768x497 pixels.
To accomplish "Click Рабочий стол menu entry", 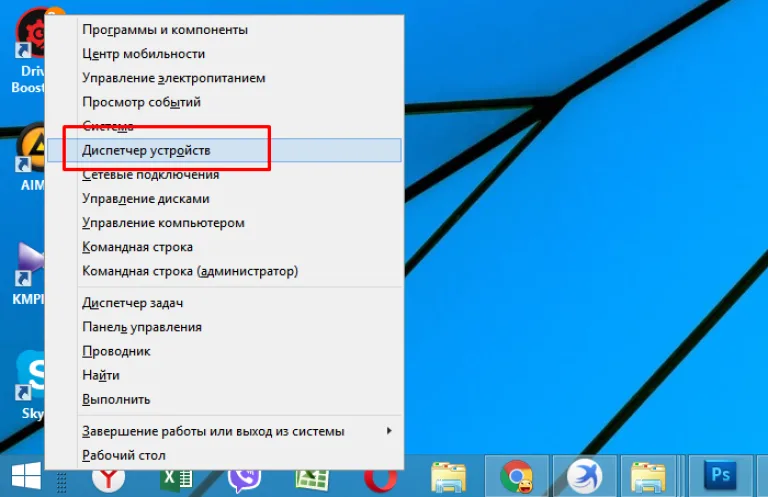I will click(x=224, y=455).
